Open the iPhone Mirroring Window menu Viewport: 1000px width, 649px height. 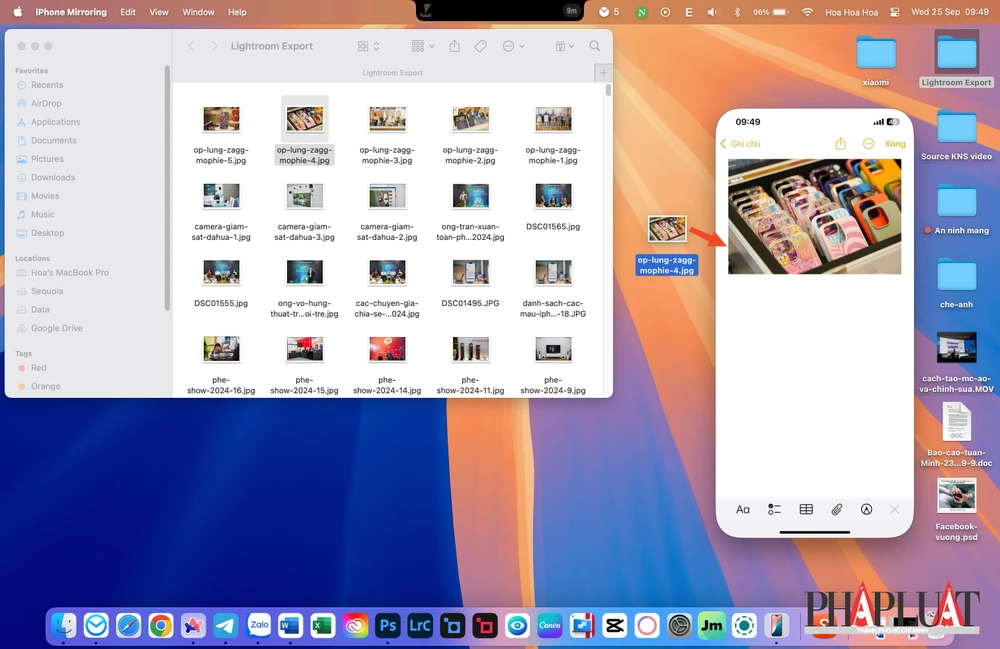(197, 12)
